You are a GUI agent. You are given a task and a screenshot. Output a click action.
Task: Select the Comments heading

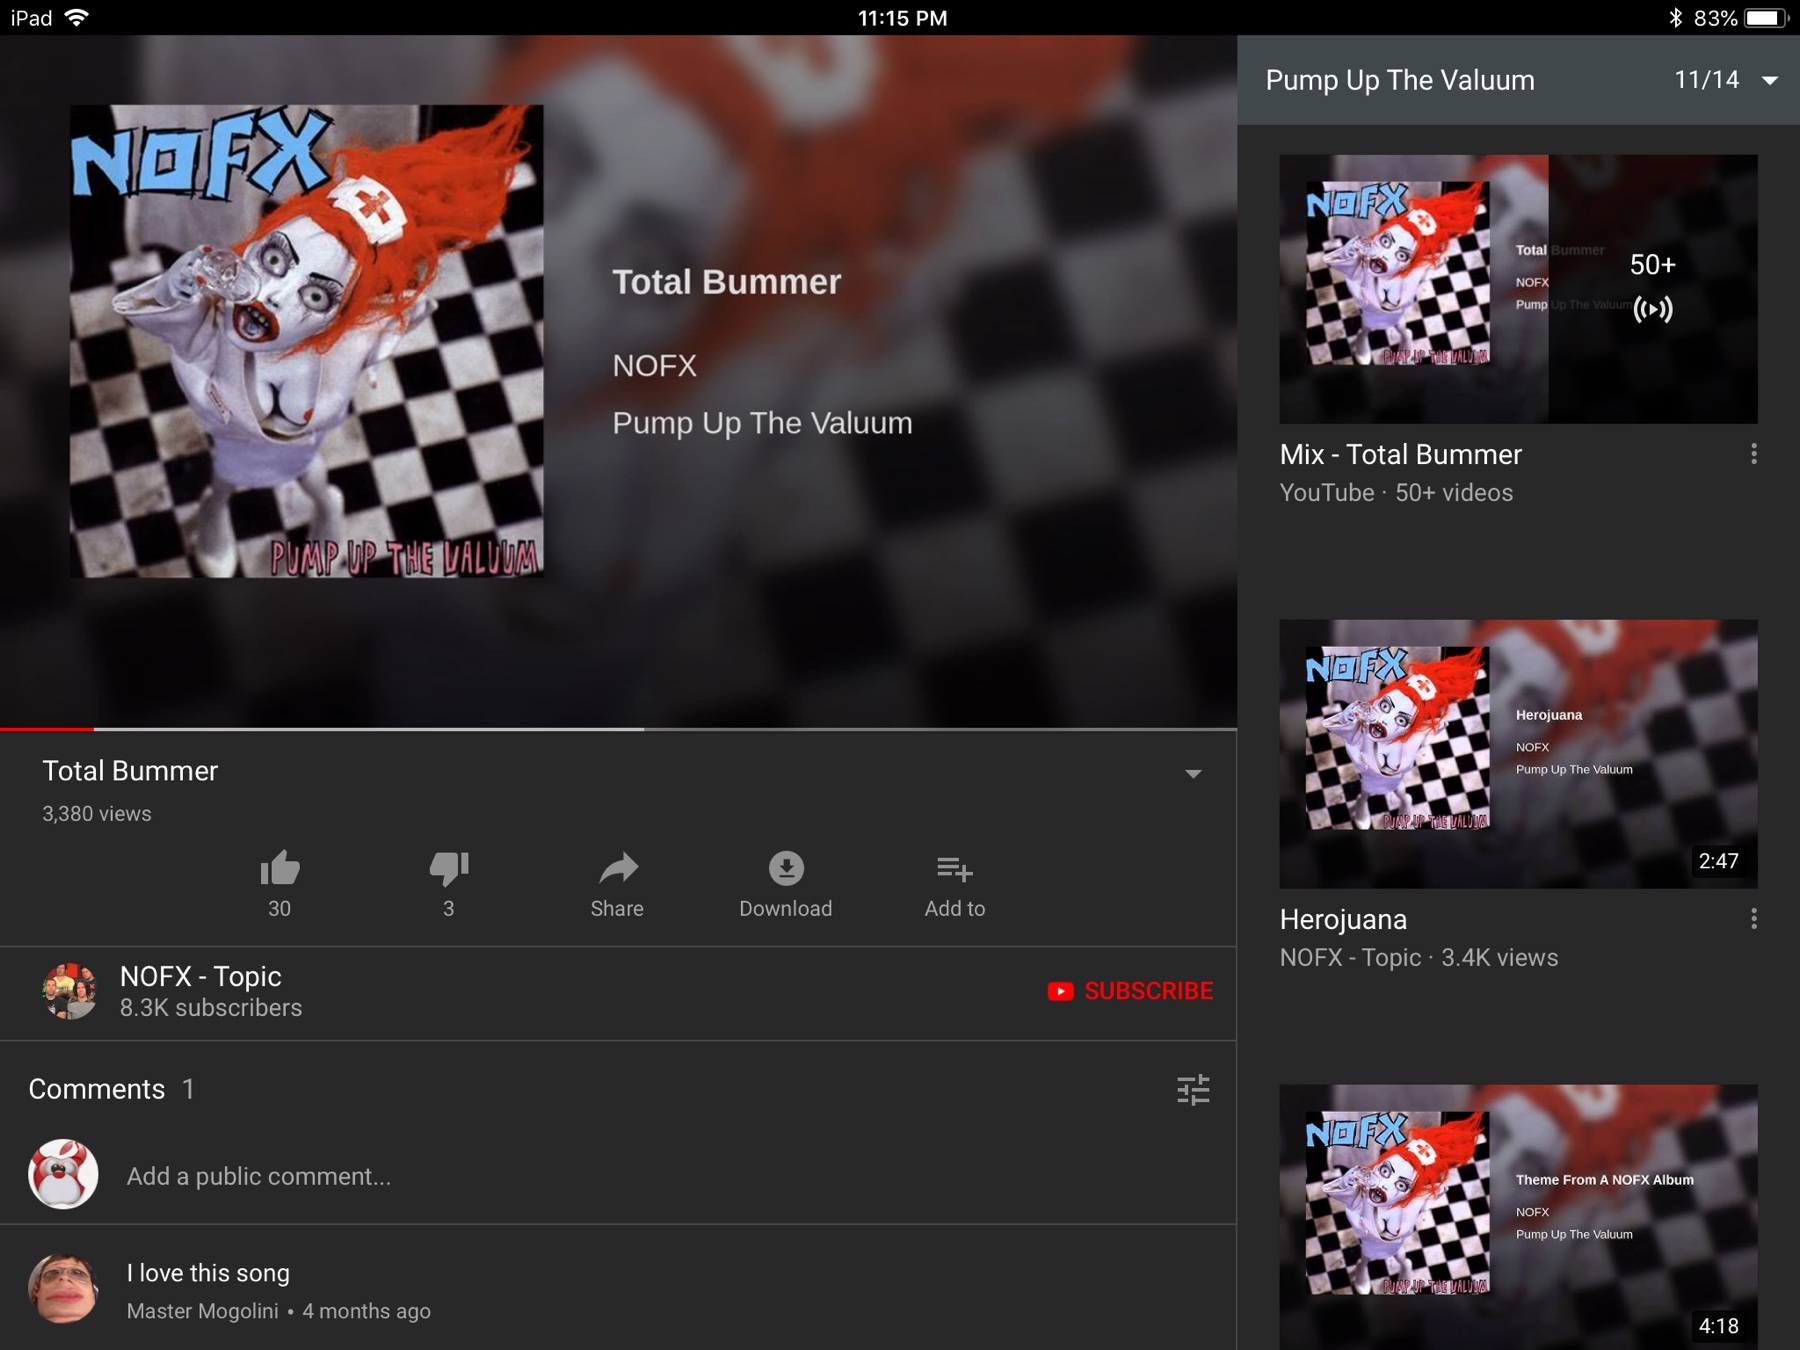tap(97, 1089)
